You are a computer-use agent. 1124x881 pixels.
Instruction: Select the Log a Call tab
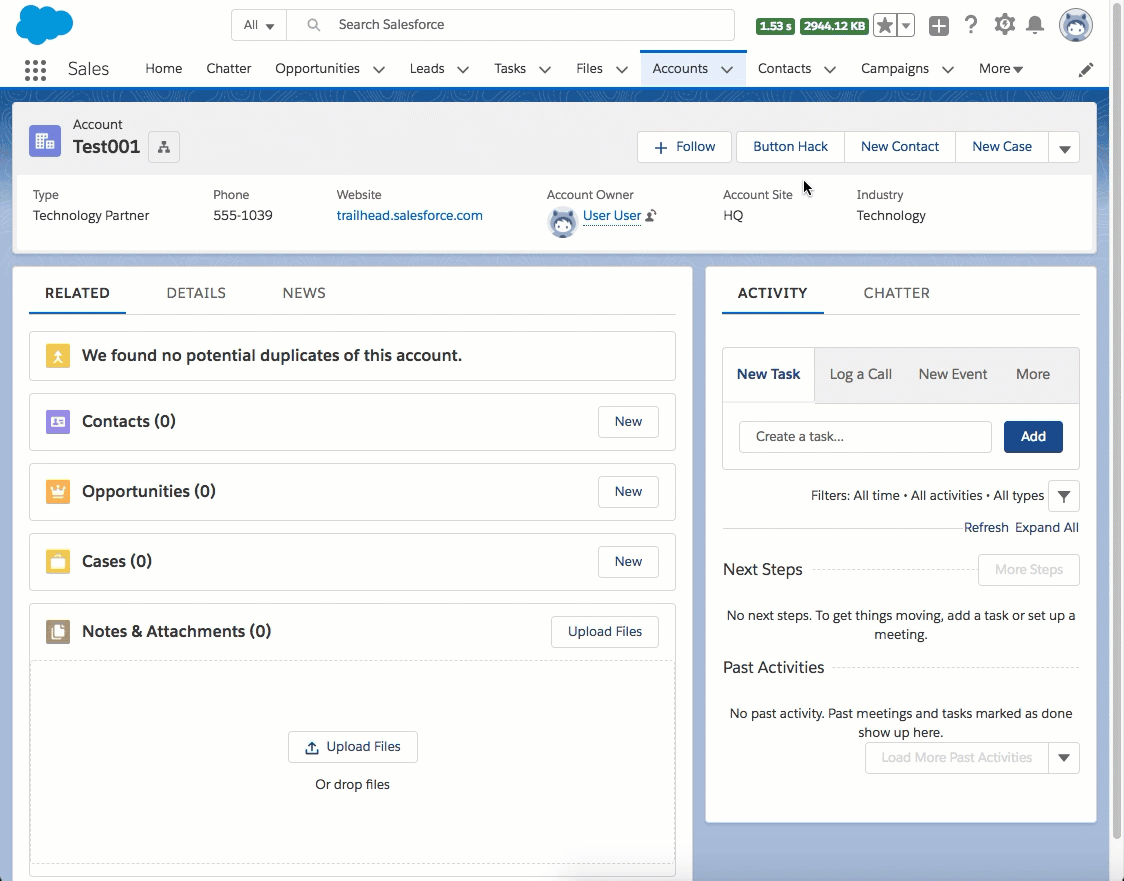coord(860,374)
